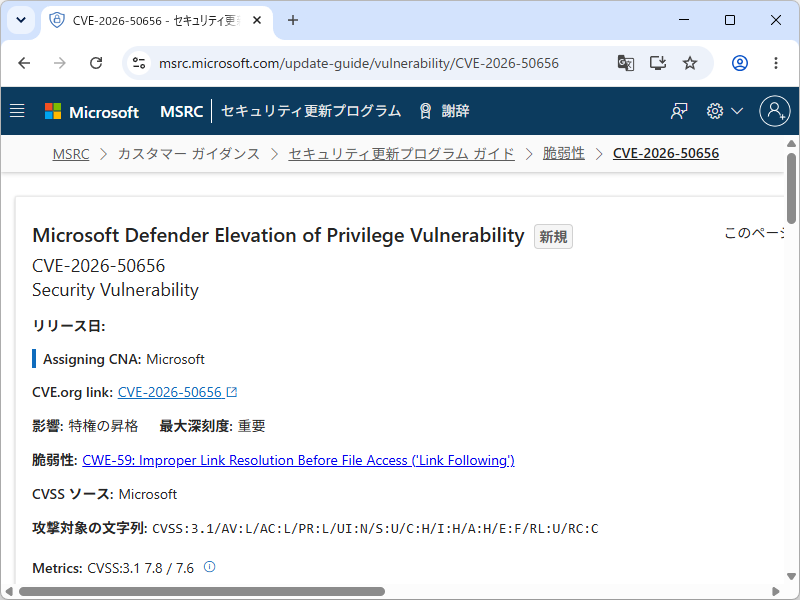The image size is (800, 600).
Task: Translate this page icon
Action: click(626, 63)
